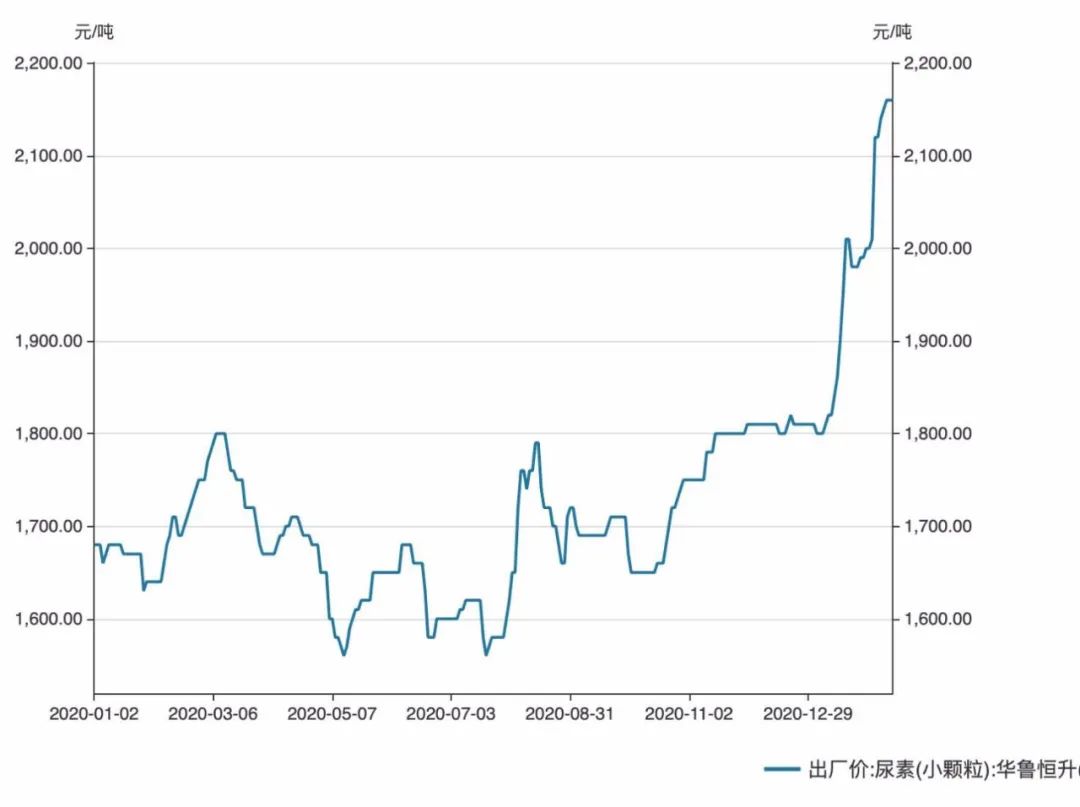1080x807 pixels.
Task: Select the 2020-11-02 date tick label
Action: (689, 714)
